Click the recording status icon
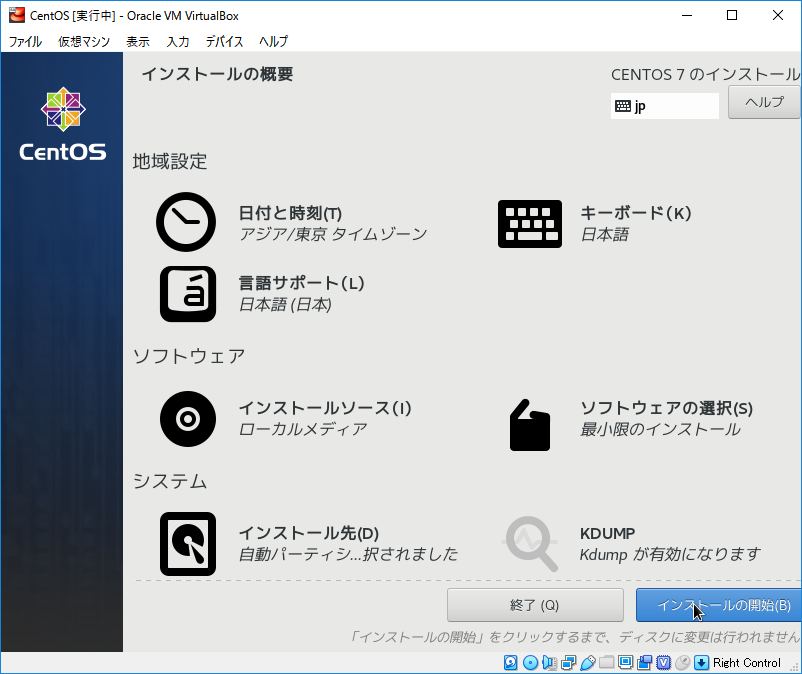Viewport: 802px width, 674px height. tap(644, 663)
